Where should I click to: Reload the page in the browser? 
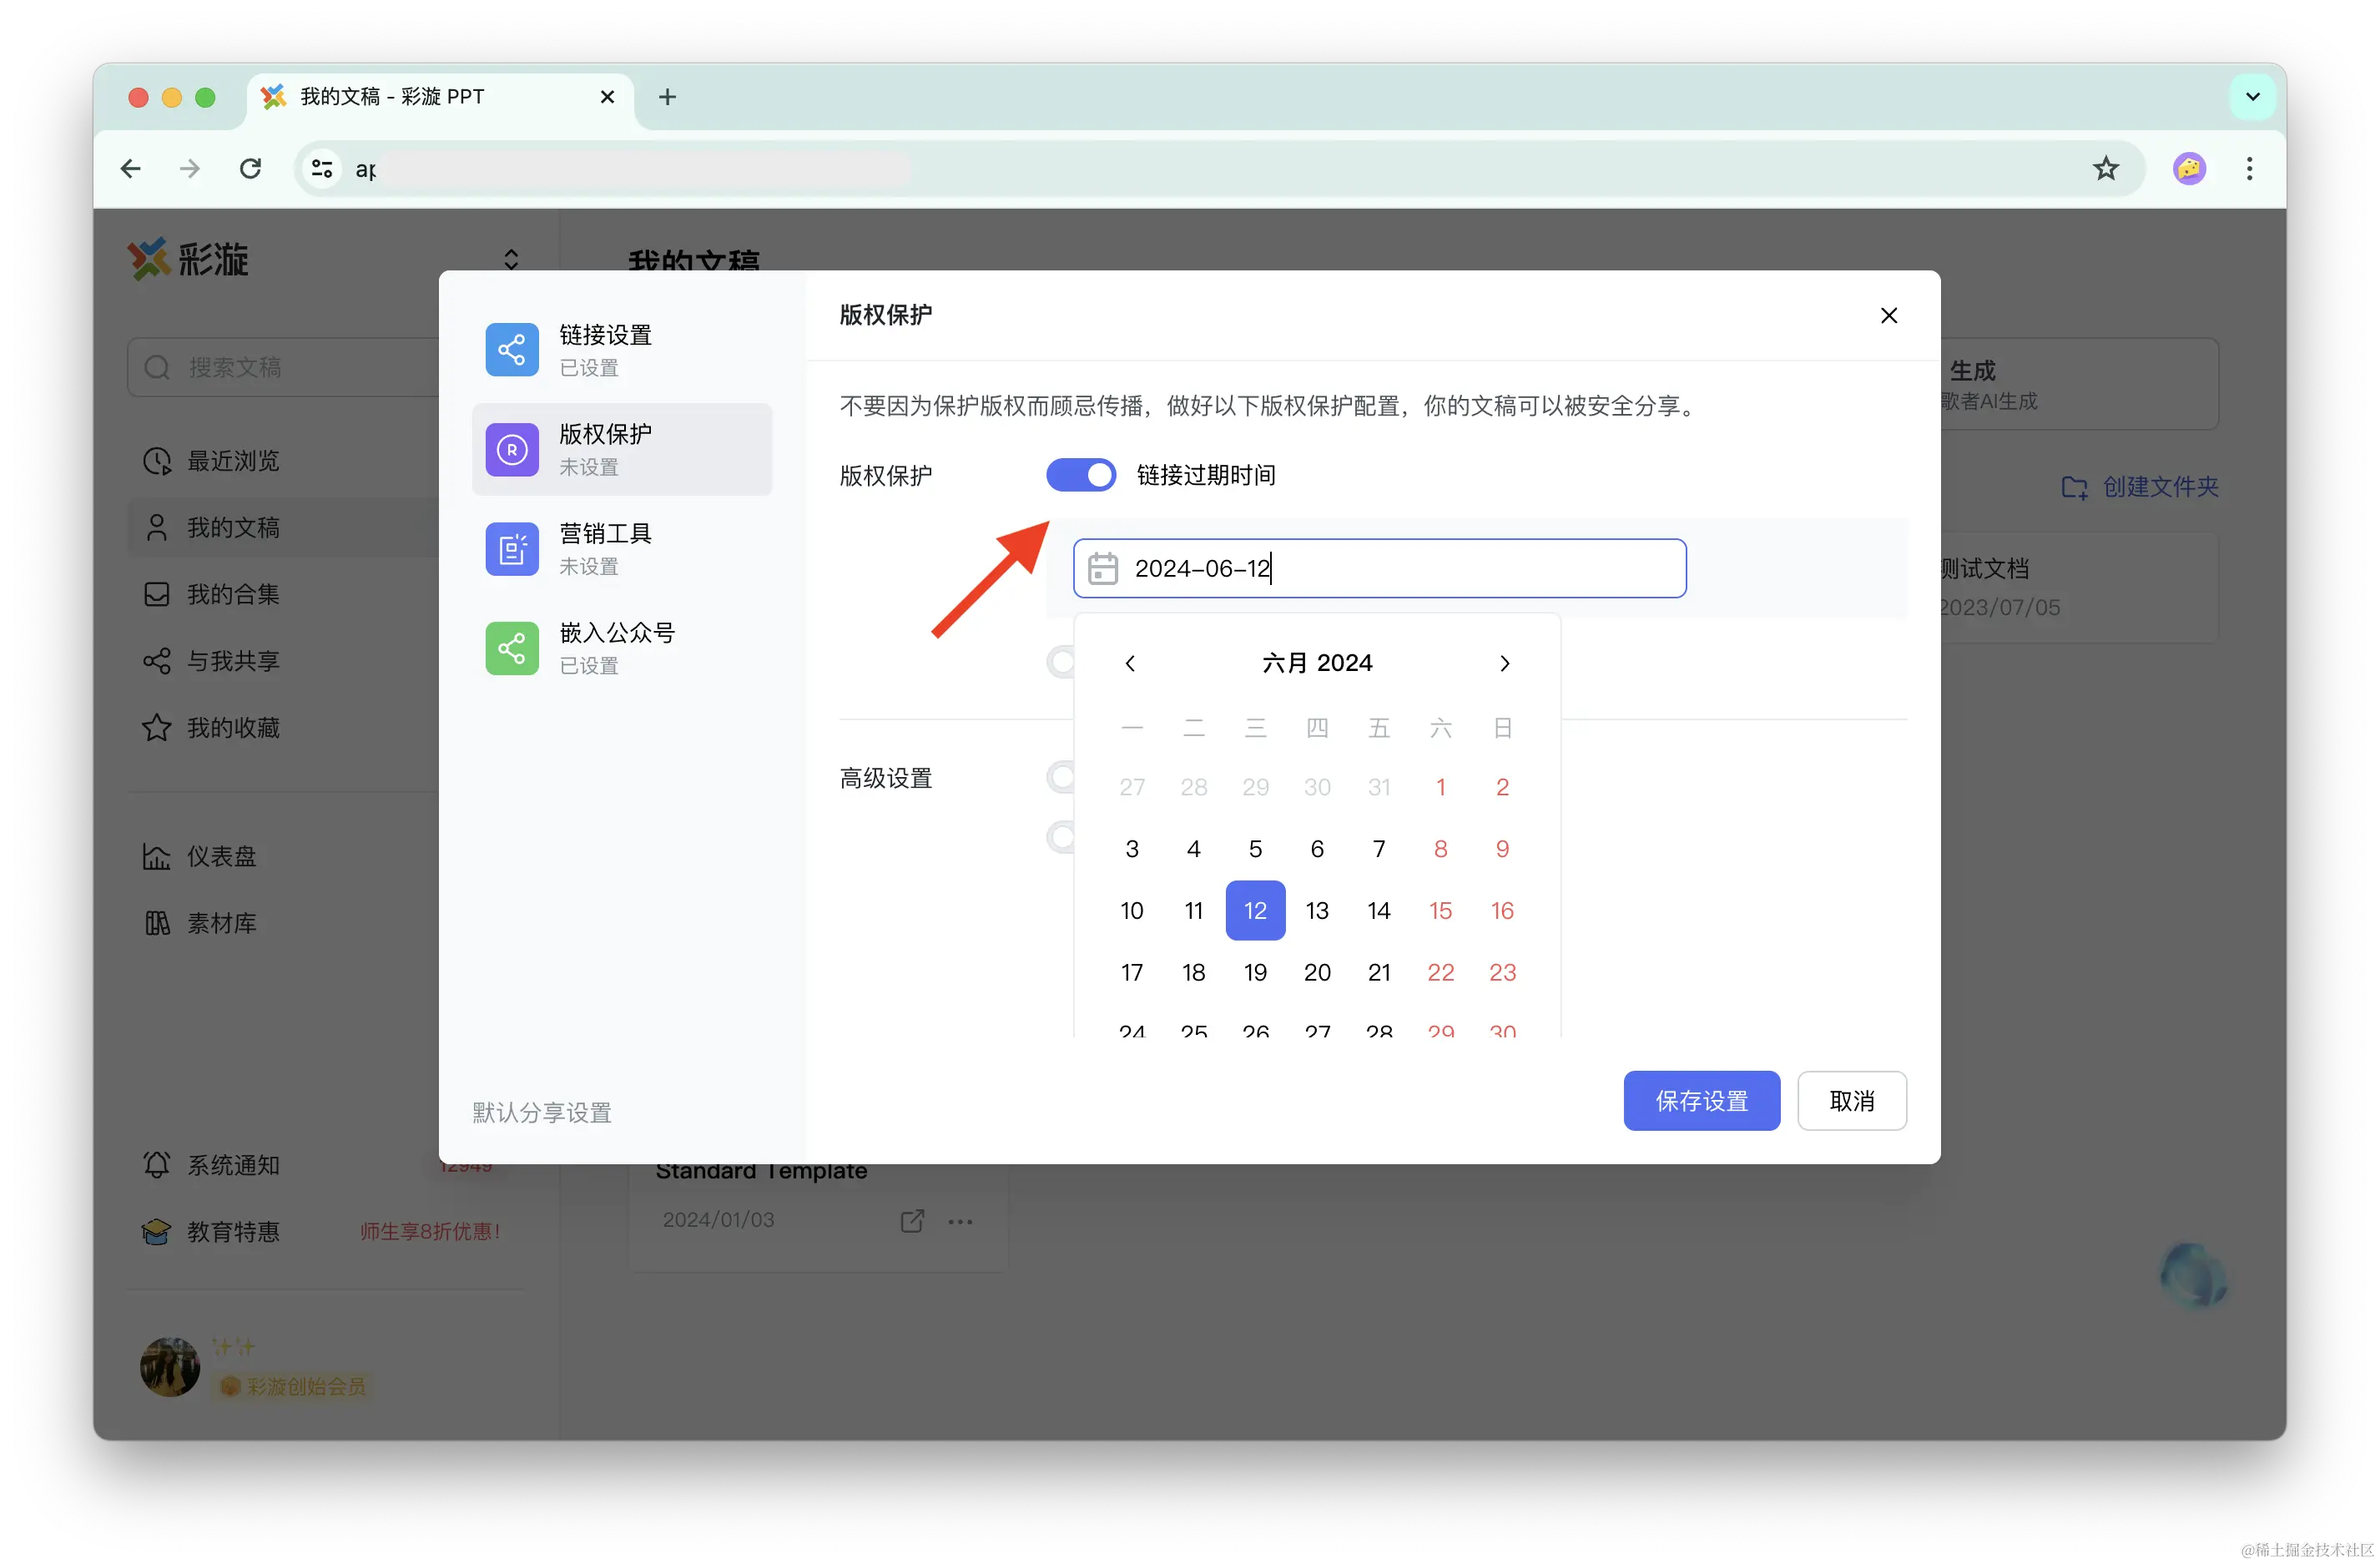[x=250, y=168]
